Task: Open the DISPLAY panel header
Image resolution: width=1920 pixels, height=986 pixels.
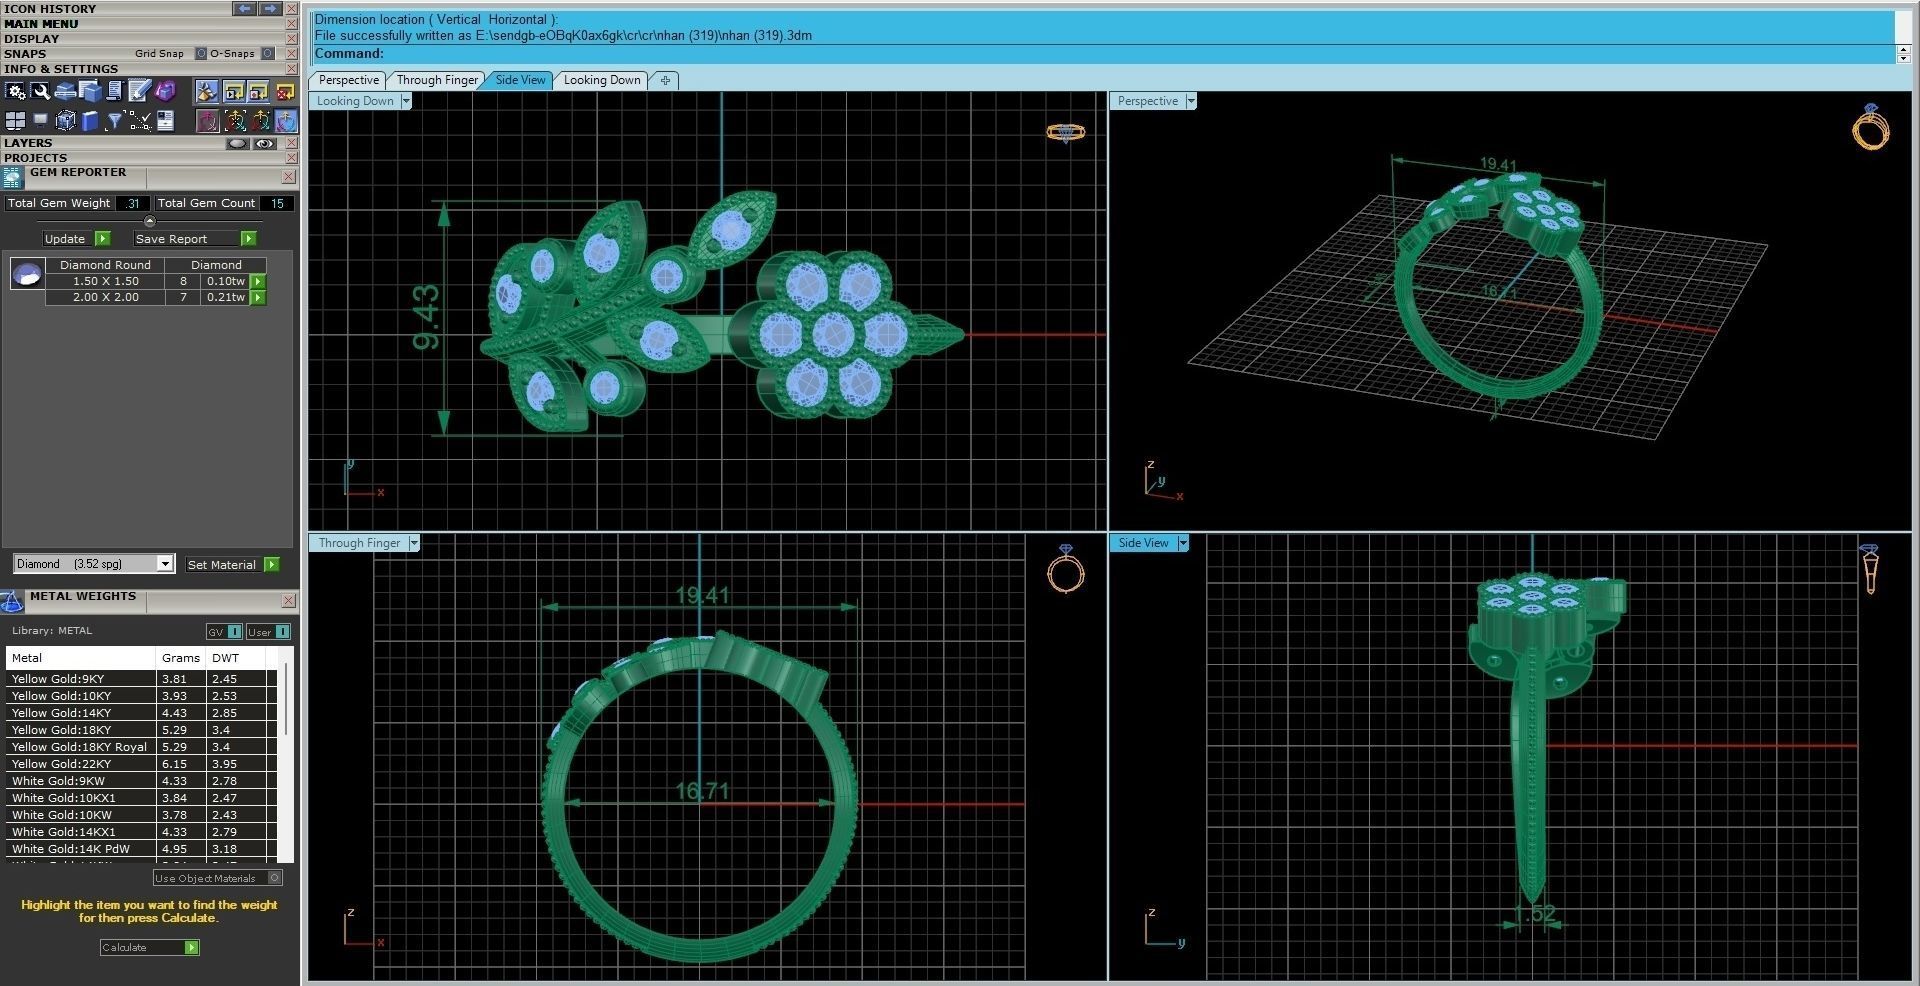Action: coord(31,38)
